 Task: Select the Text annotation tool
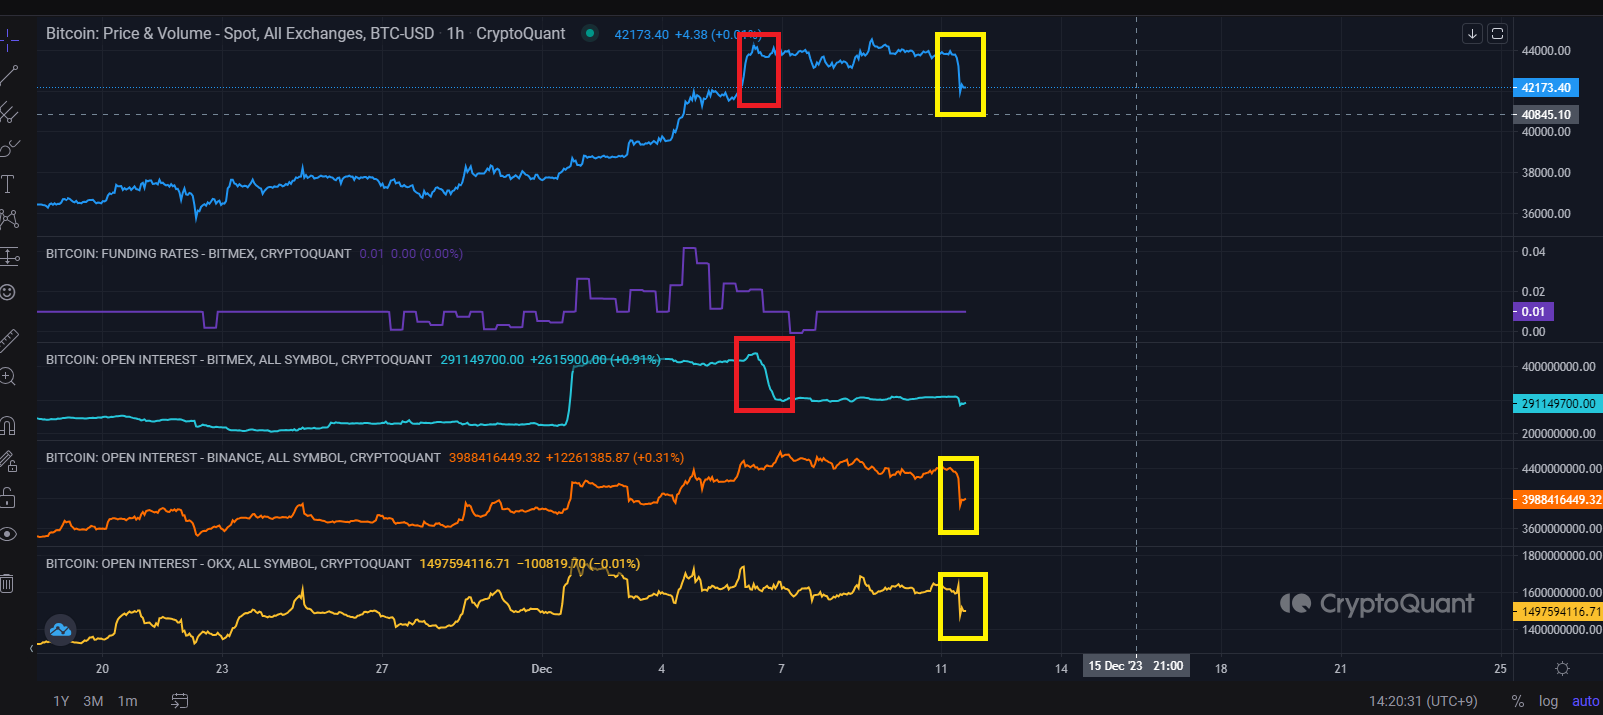pyautogui.click(x=8, y=184)
